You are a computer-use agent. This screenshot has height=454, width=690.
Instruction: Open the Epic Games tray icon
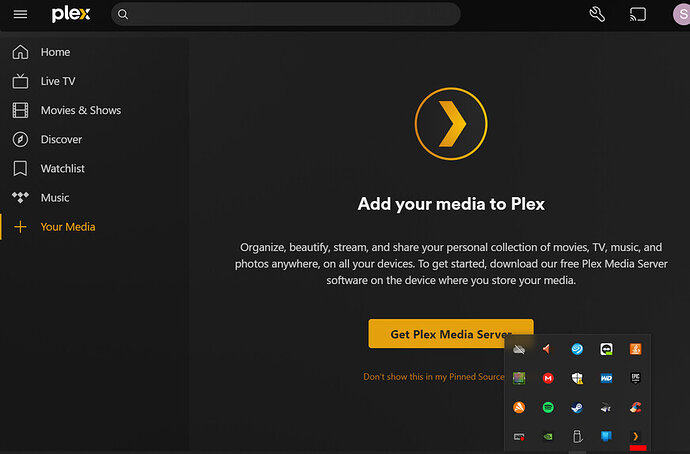(x=635, y=378)
